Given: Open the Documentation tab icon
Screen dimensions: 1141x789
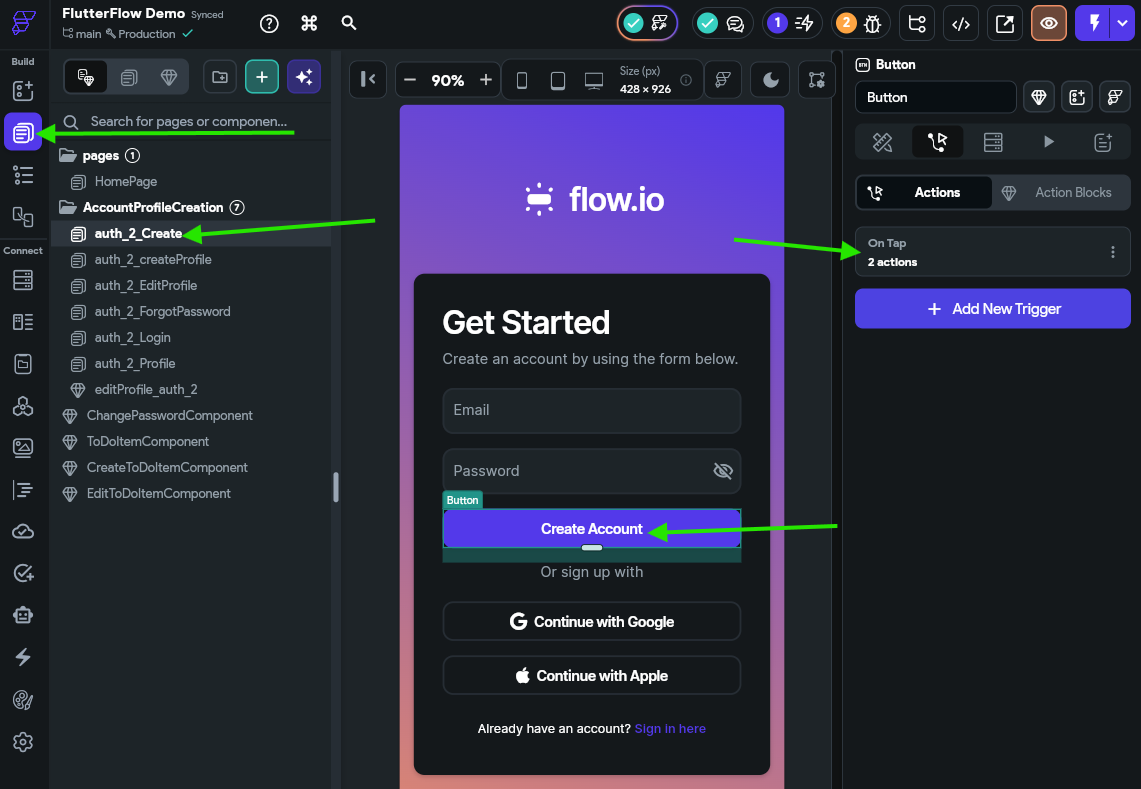Looking at the screenshot, I should tap(1103, 142).
